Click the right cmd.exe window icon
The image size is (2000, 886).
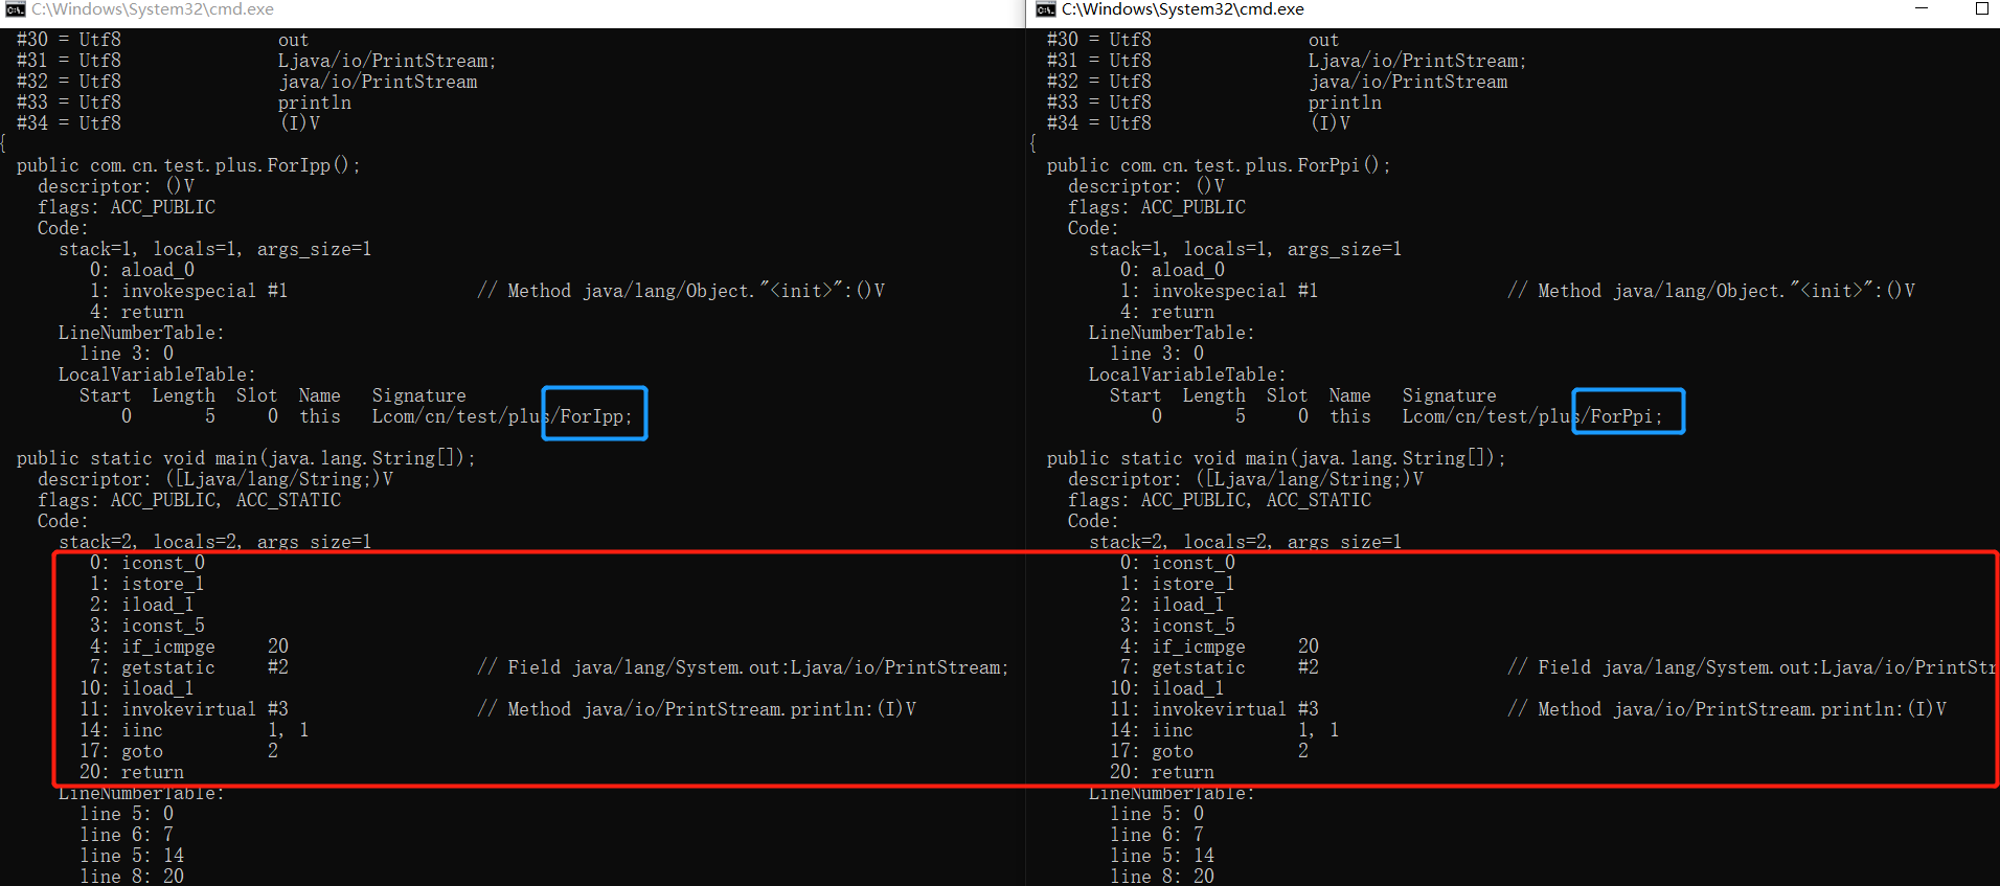click(1045, 9)
